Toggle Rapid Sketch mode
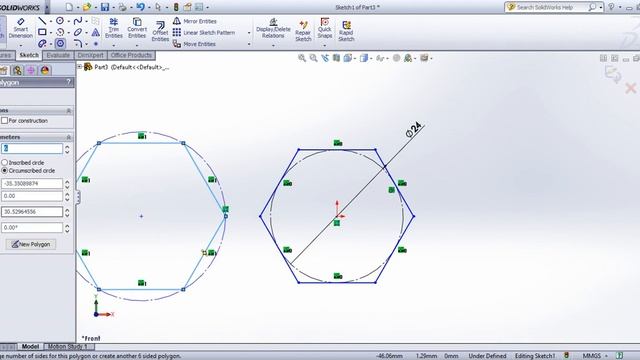 point(346,31)
